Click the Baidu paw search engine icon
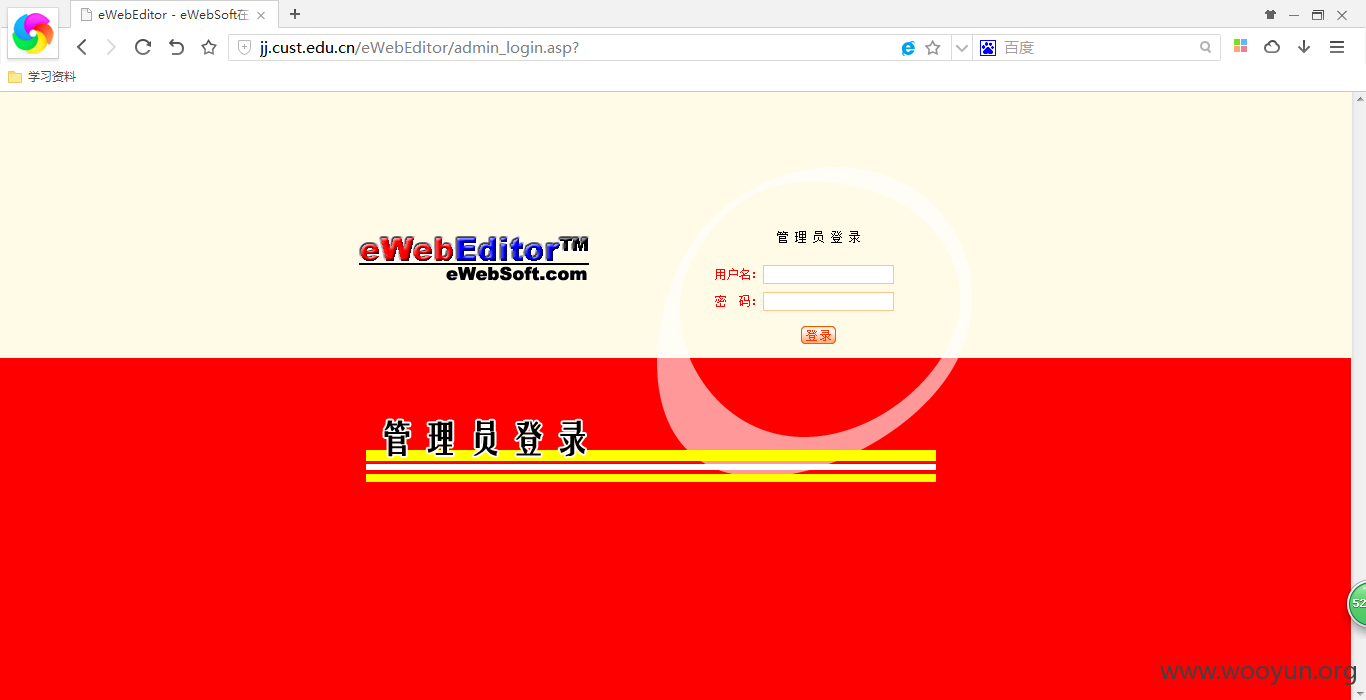The width and height of the screenshot is (1366, 700). coord(988,48)
